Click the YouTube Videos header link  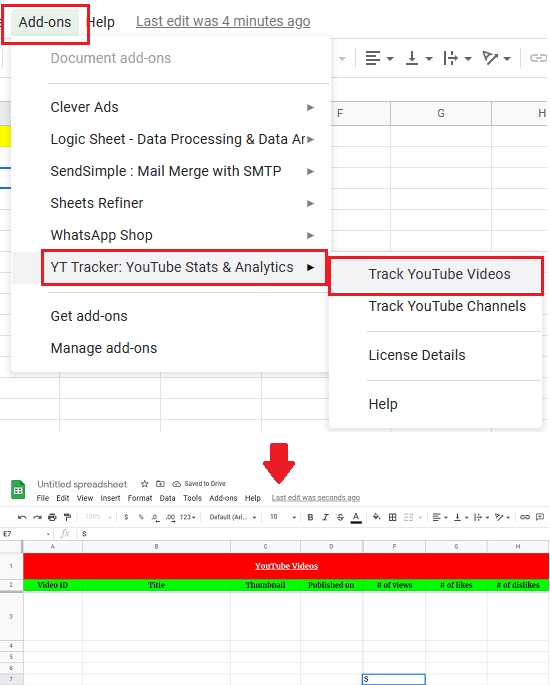[286, 566]
